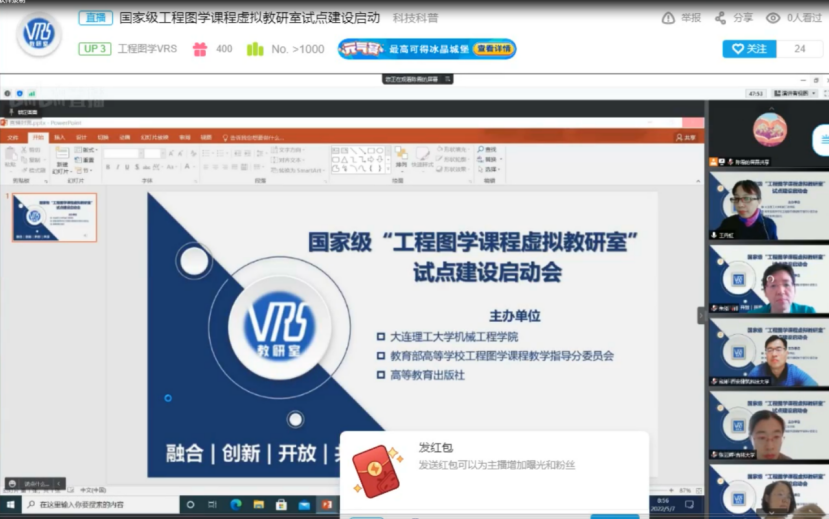Toggle bold formatting in PowerPoint ribbon
The image size is (829, 519).
pos(107,167)
